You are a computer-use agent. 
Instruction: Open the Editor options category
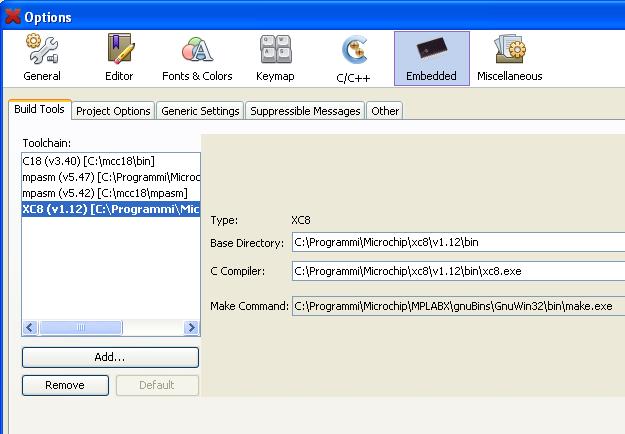(x=119, y=58)
